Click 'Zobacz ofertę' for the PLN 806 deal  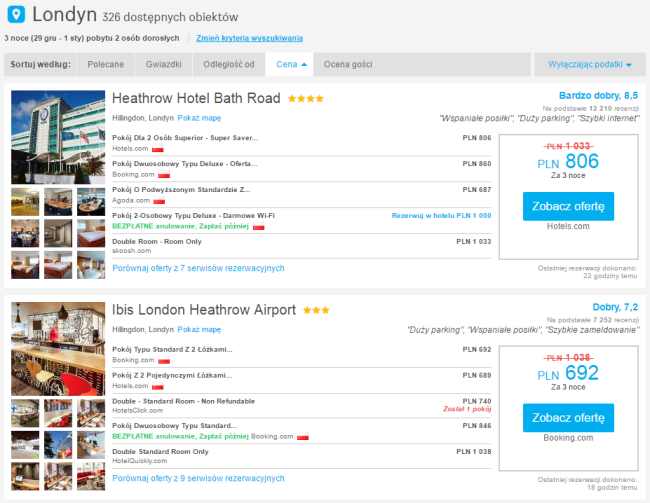pos(568,206)
